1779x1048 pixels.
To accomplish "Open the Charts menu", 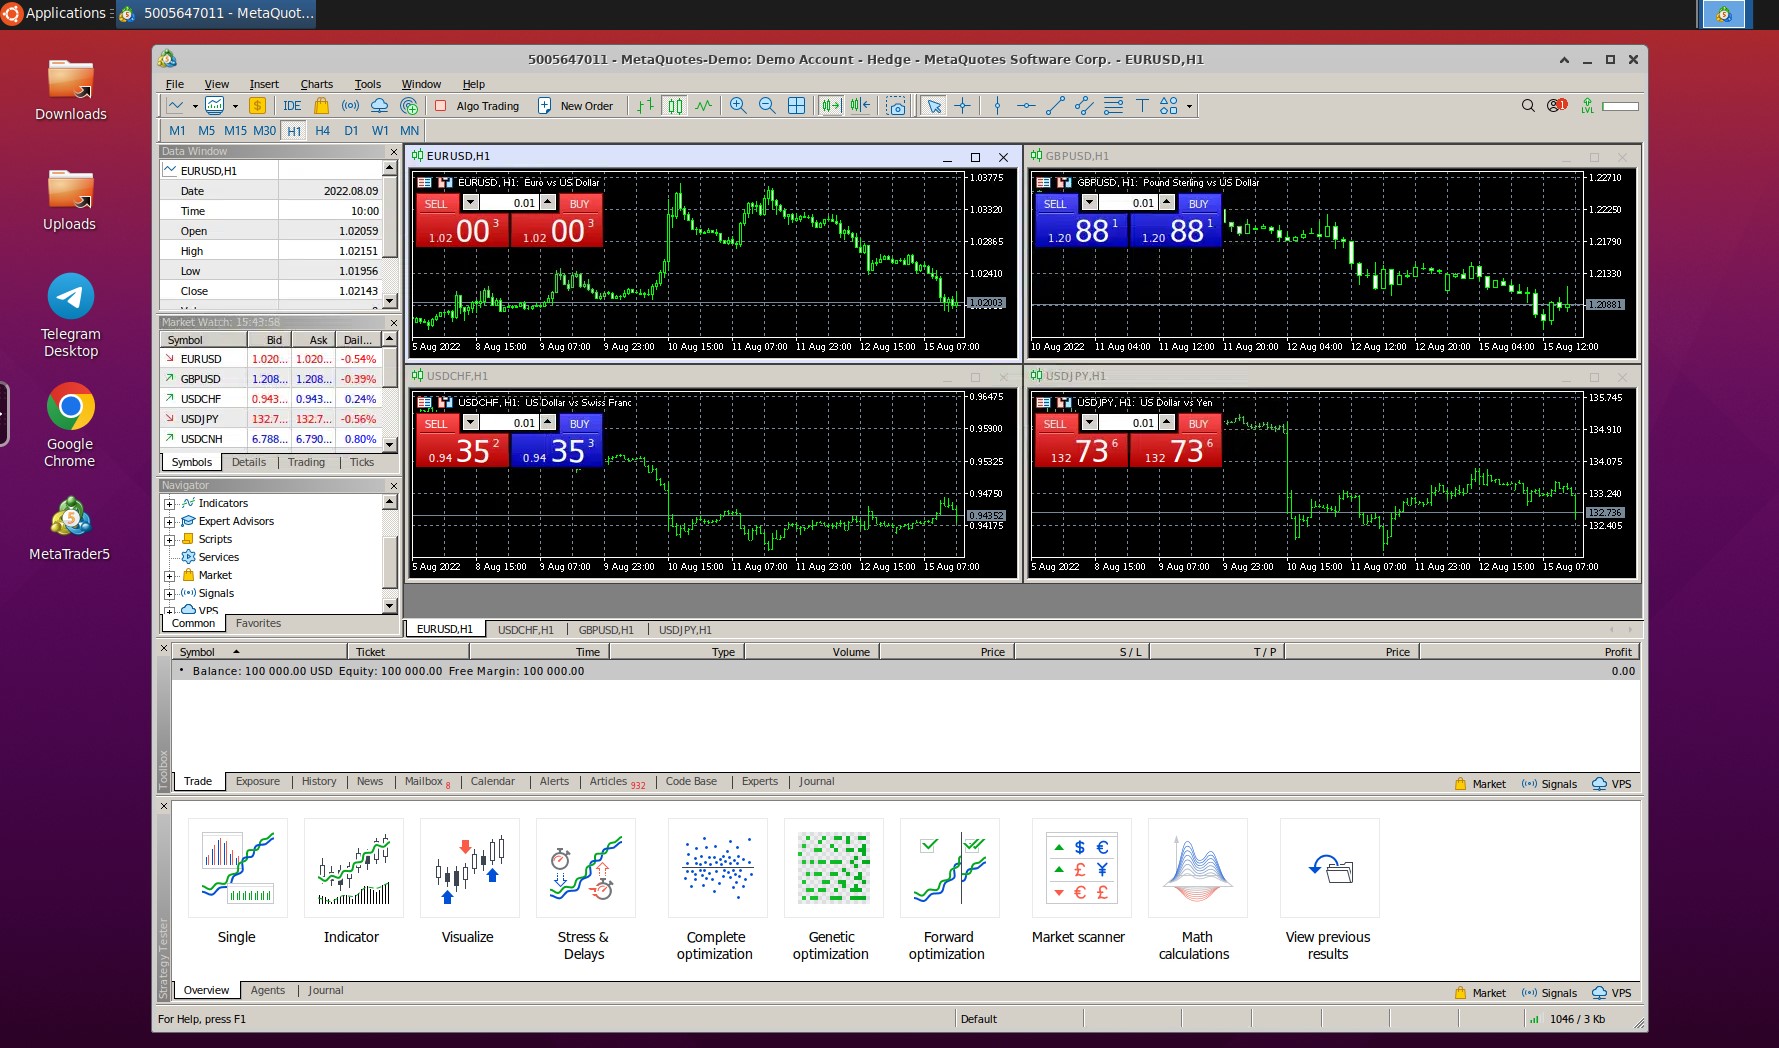I will [x=316, y=84].
